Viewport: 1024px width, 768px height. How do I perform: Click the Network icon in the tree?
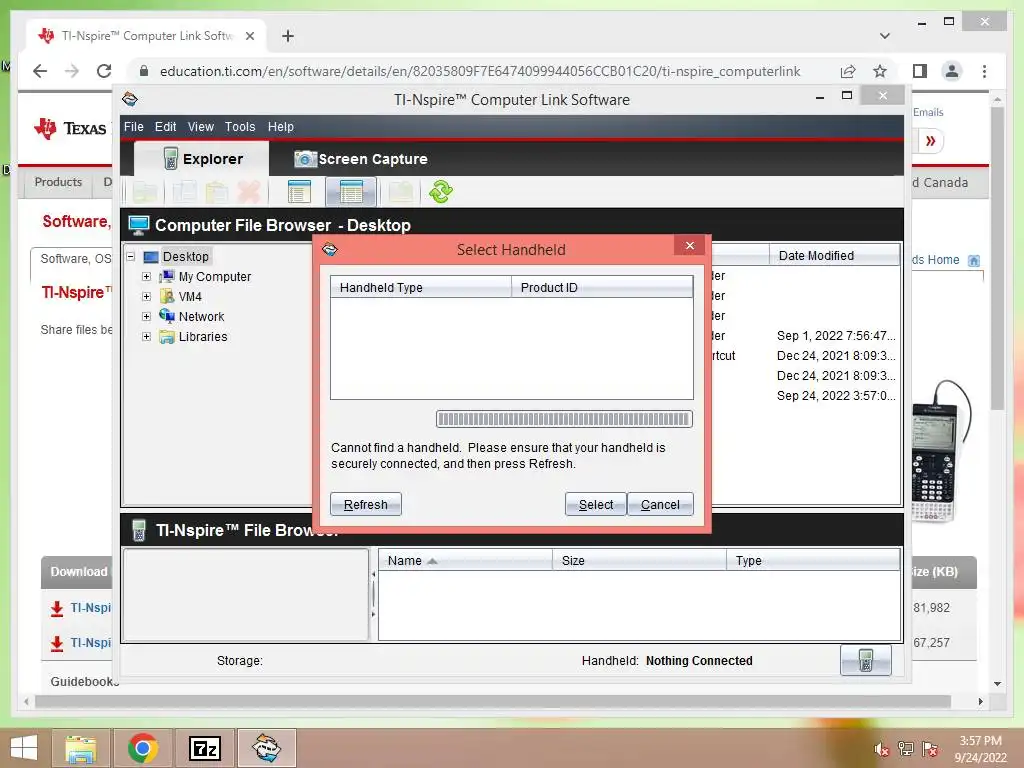coord(167,317)
